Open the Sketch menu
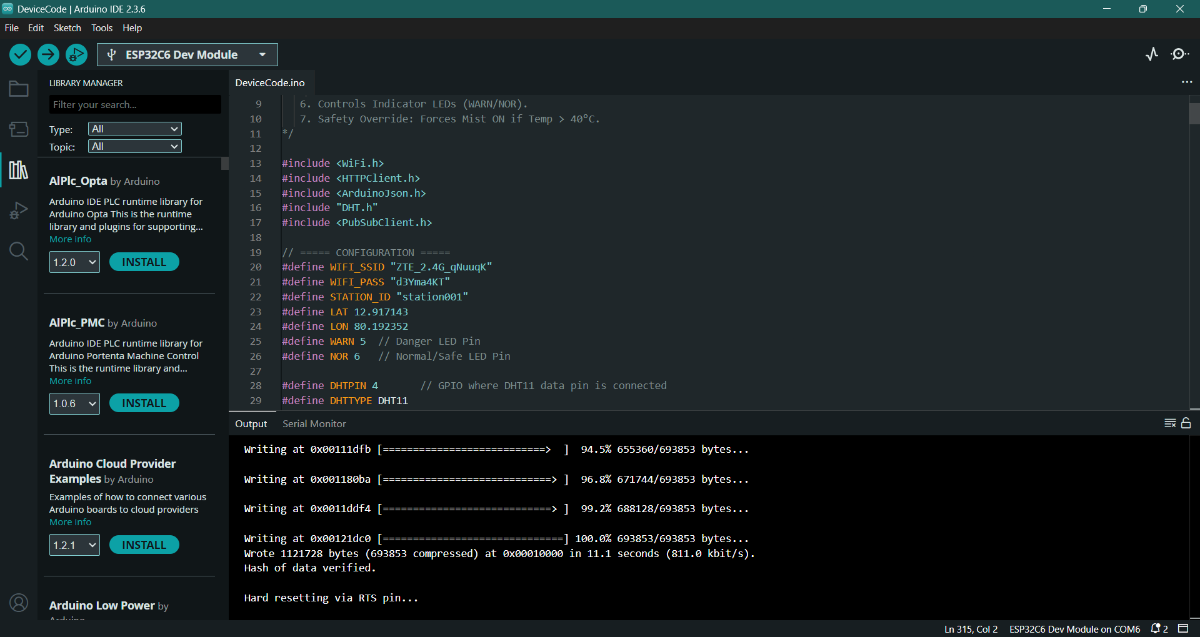1200x637 pixels. tap(67, 28)
